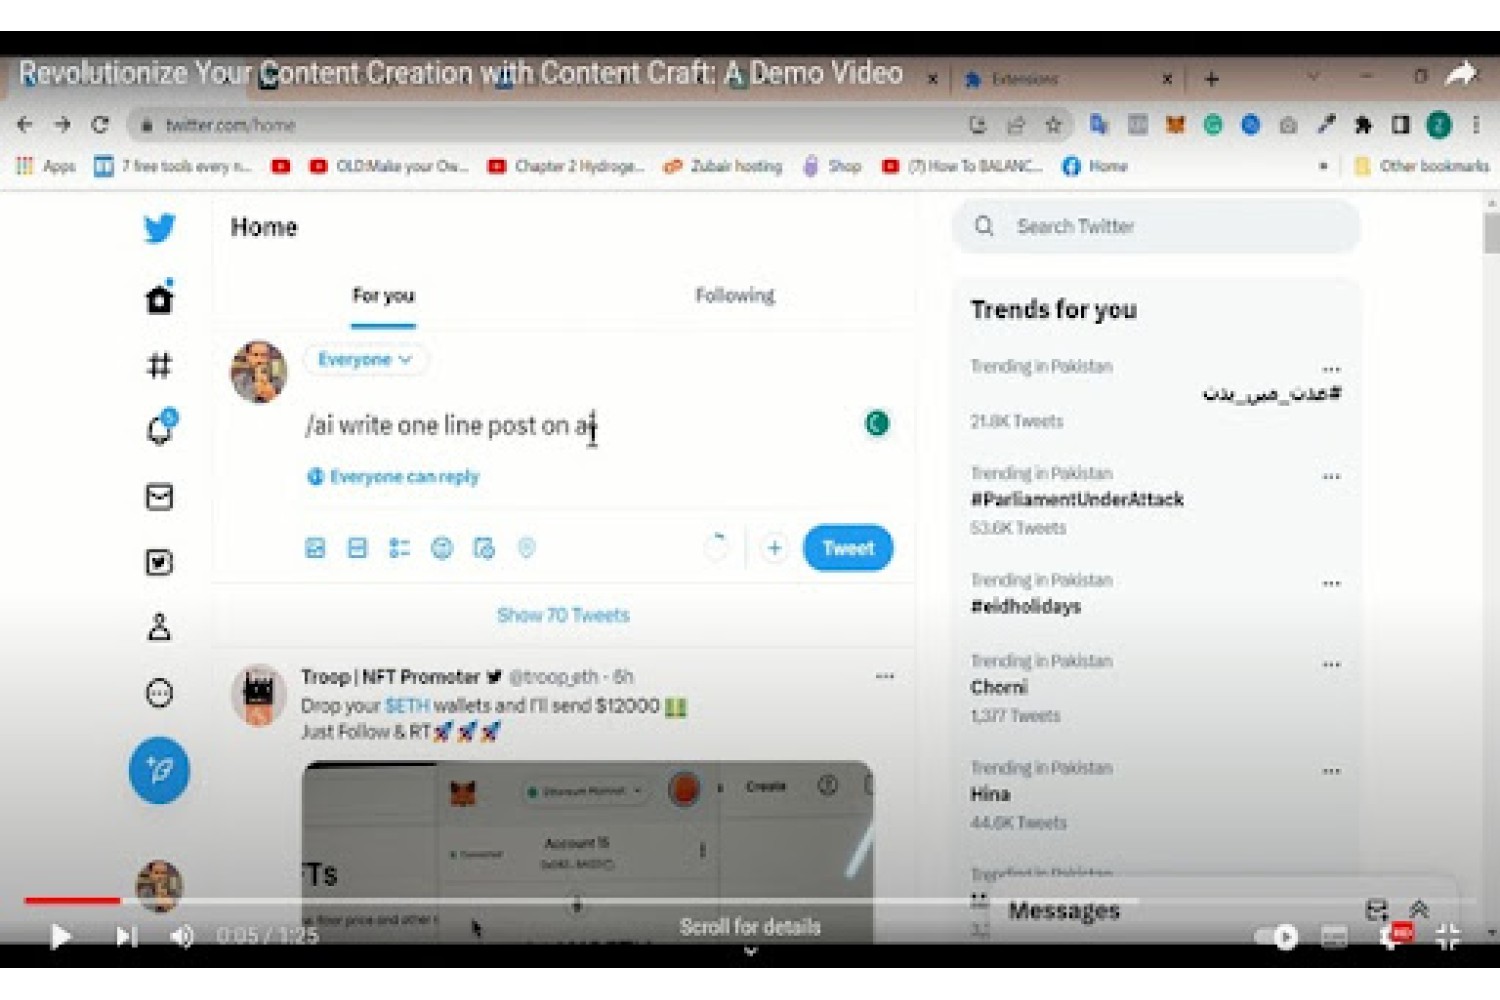Open options for #ParliamentUnderAttack trend
The image size is (1500, 1000).
pos(1331,477)
